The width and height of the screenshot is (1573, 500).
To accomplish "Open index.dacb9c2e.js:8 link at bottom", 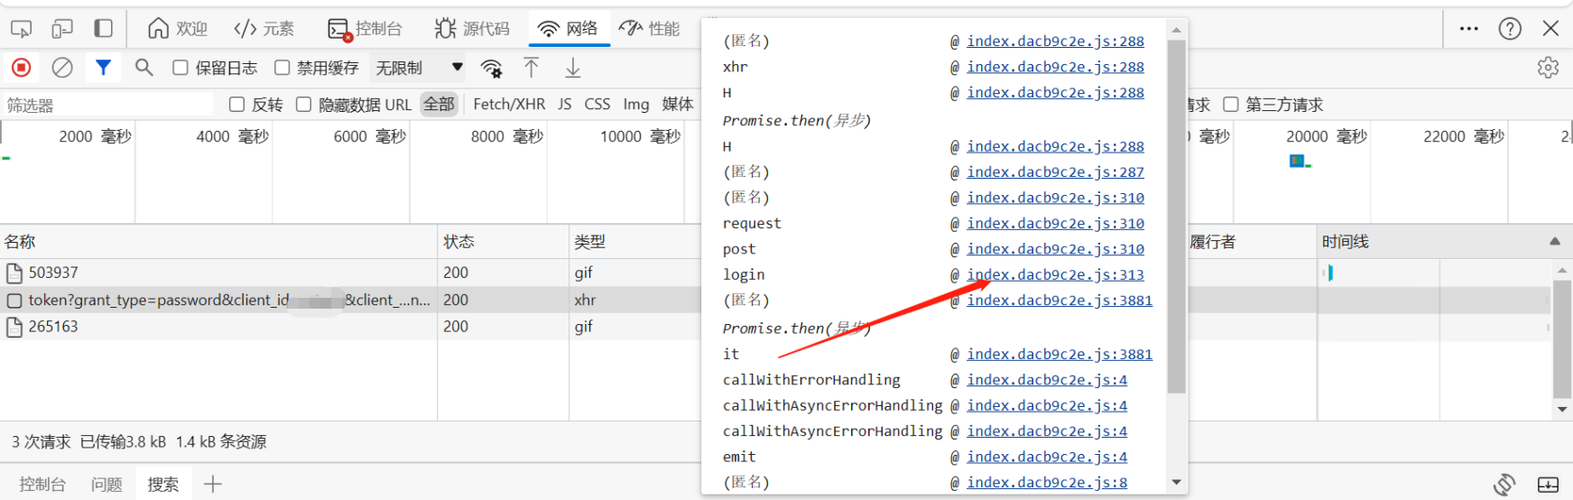I will coord(1047,483).
